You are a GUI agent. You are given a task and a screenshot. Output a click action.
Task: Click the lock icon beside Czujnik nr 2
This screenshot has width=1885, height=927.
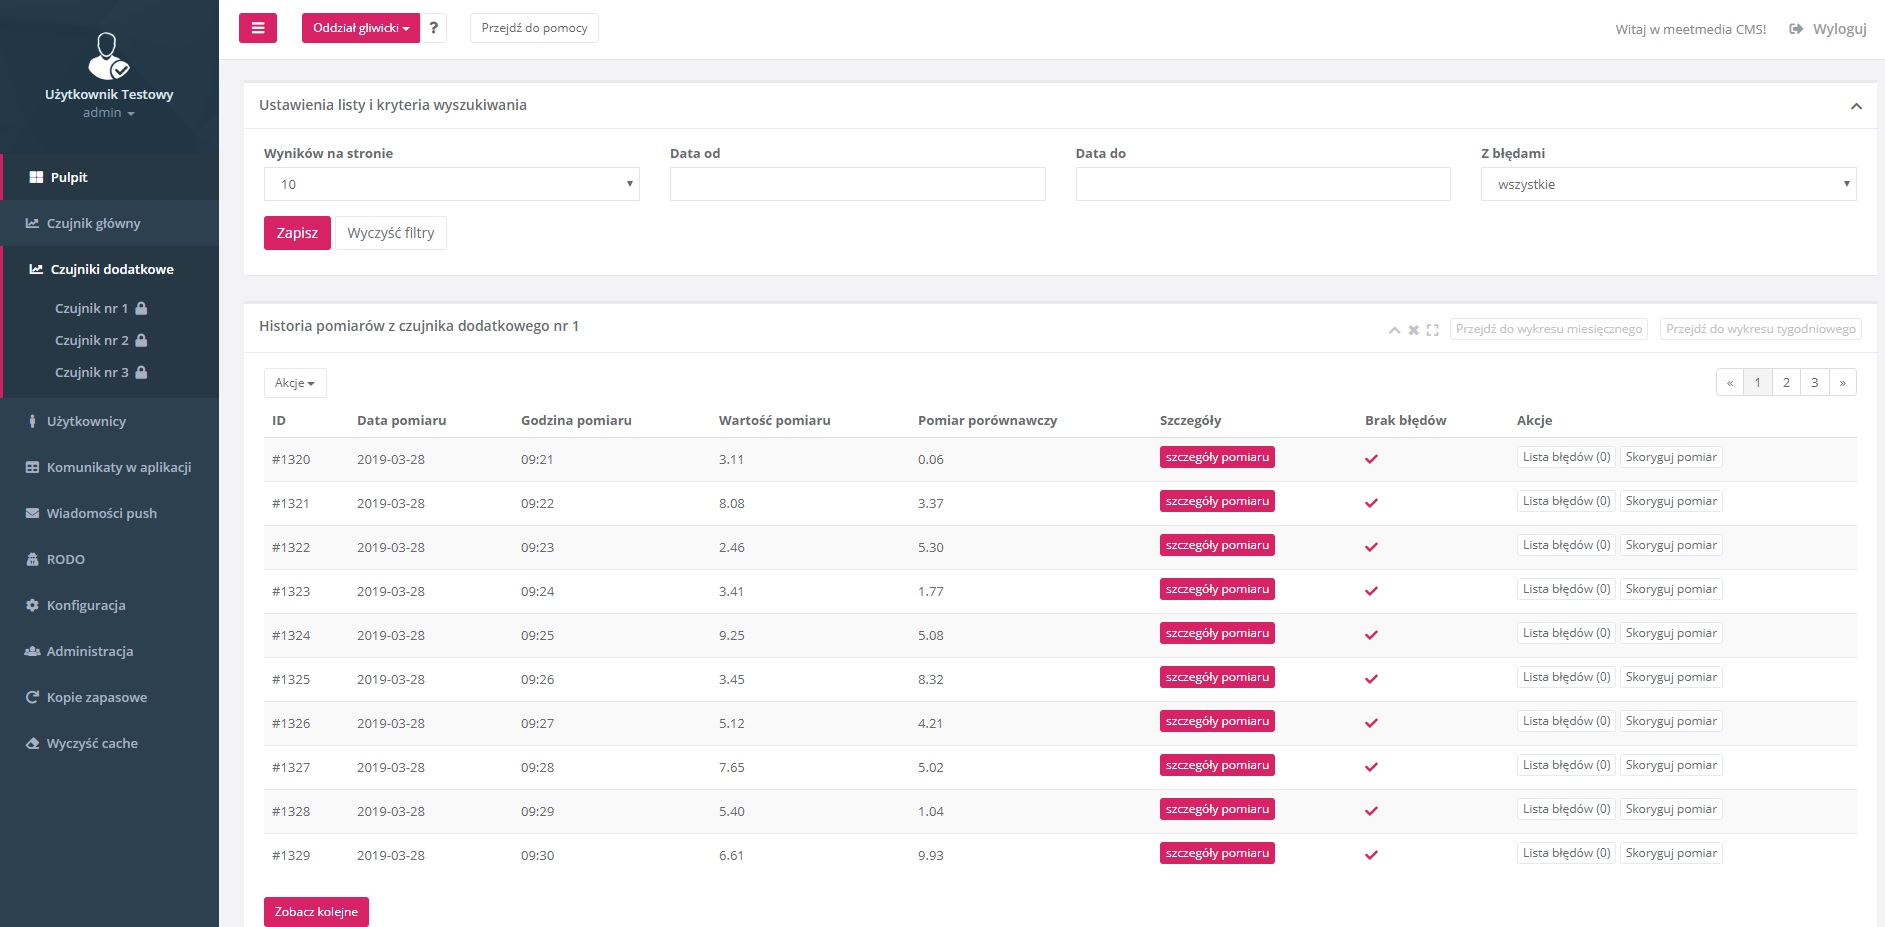click(x=141, y=341)
